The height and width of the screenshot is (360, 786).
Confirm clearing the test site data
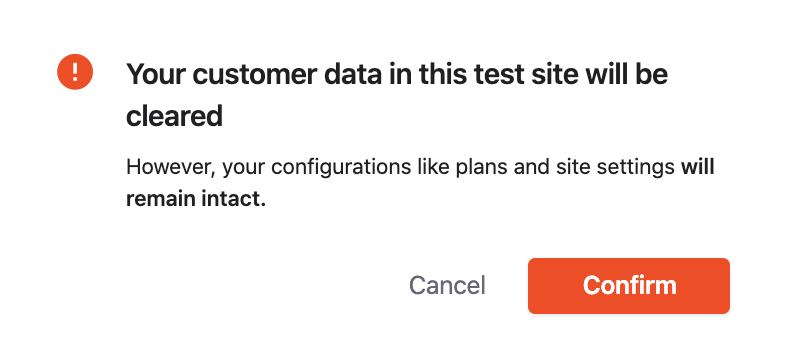tap(629, 286)
